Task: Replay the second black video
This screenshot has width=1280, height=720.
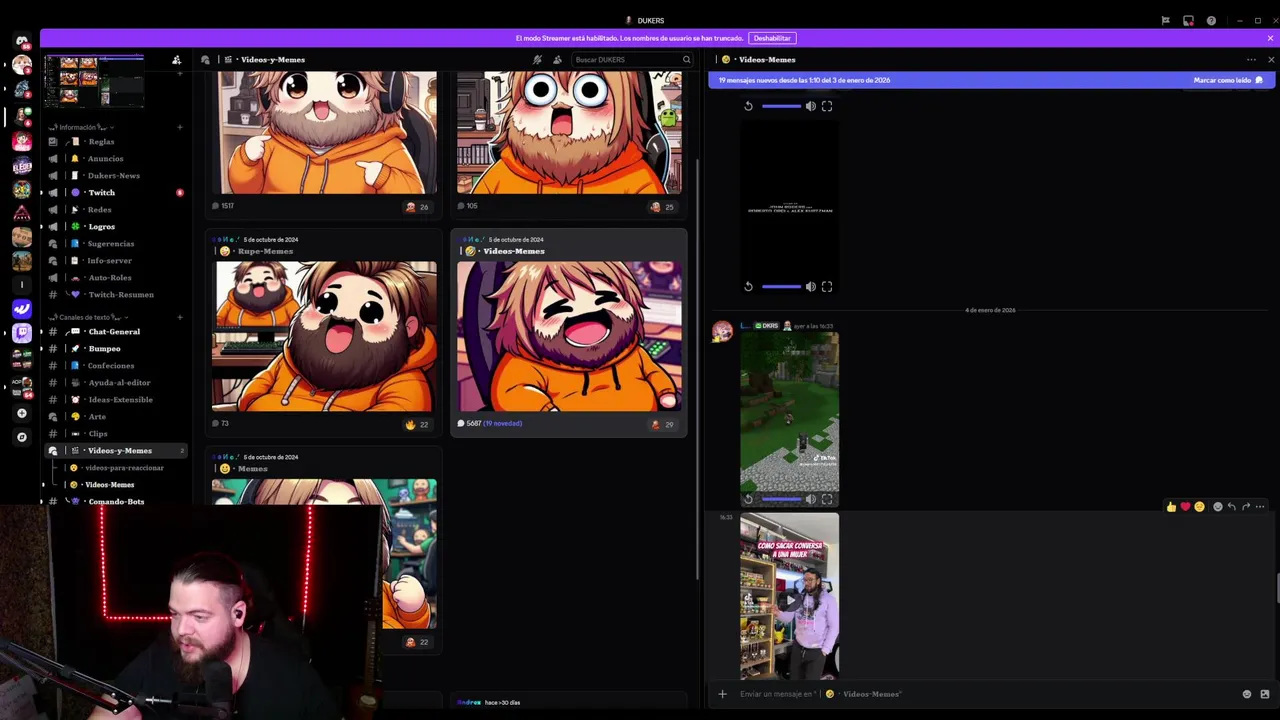Action: pyautogui.click(x=748, y=287)
